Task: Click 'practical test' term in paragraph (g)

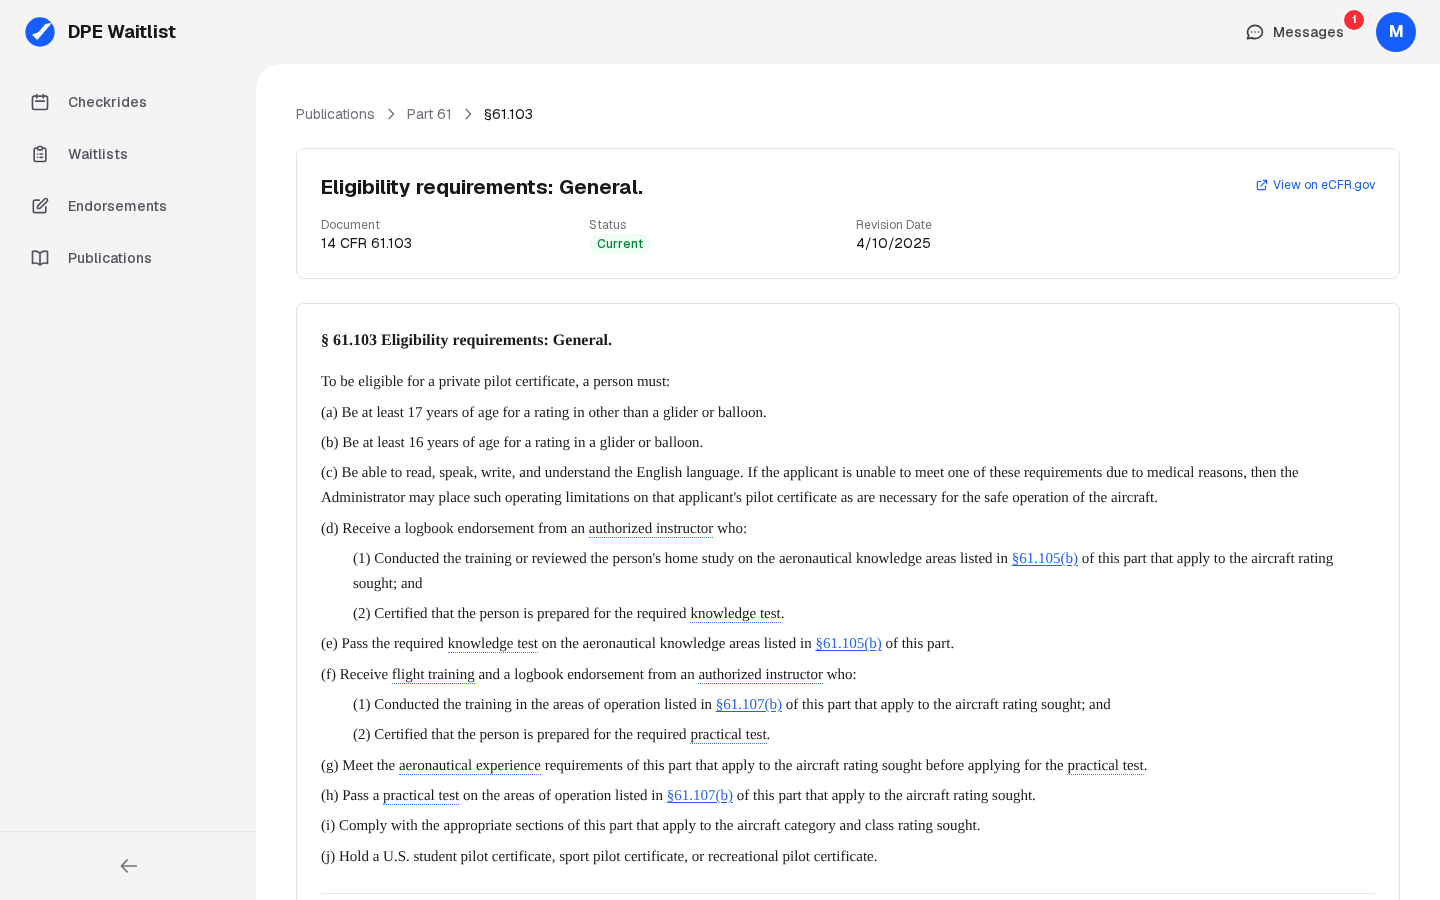Action: tap(1105, 765)
